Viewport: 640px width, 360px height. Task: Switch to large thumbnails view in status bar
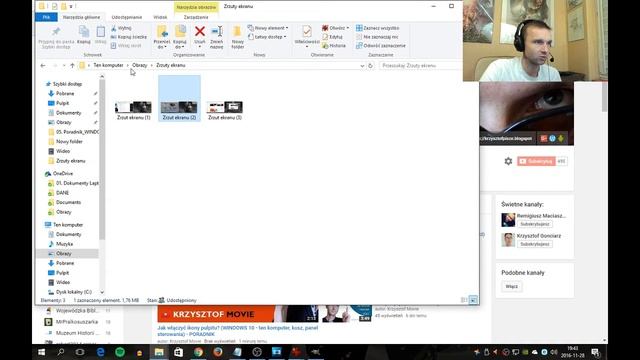click(473, 300)
